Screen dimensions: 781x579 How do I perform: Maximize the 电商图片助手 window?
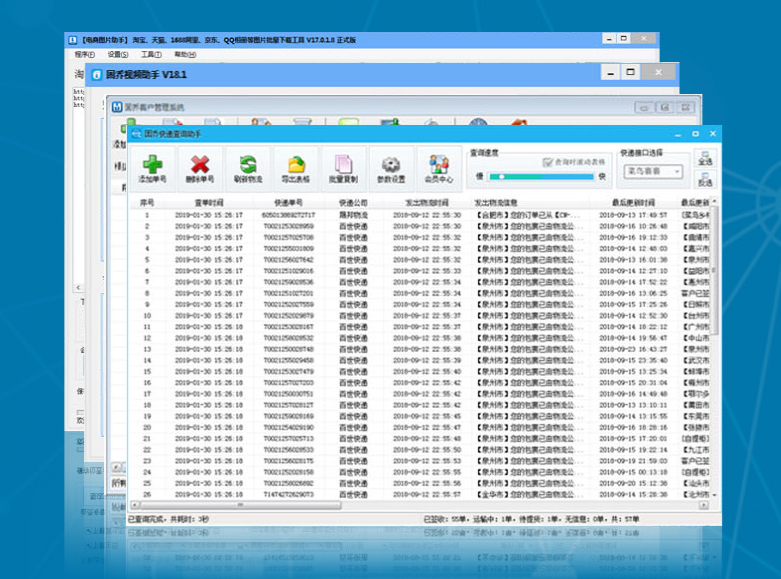tap(623, 38)
